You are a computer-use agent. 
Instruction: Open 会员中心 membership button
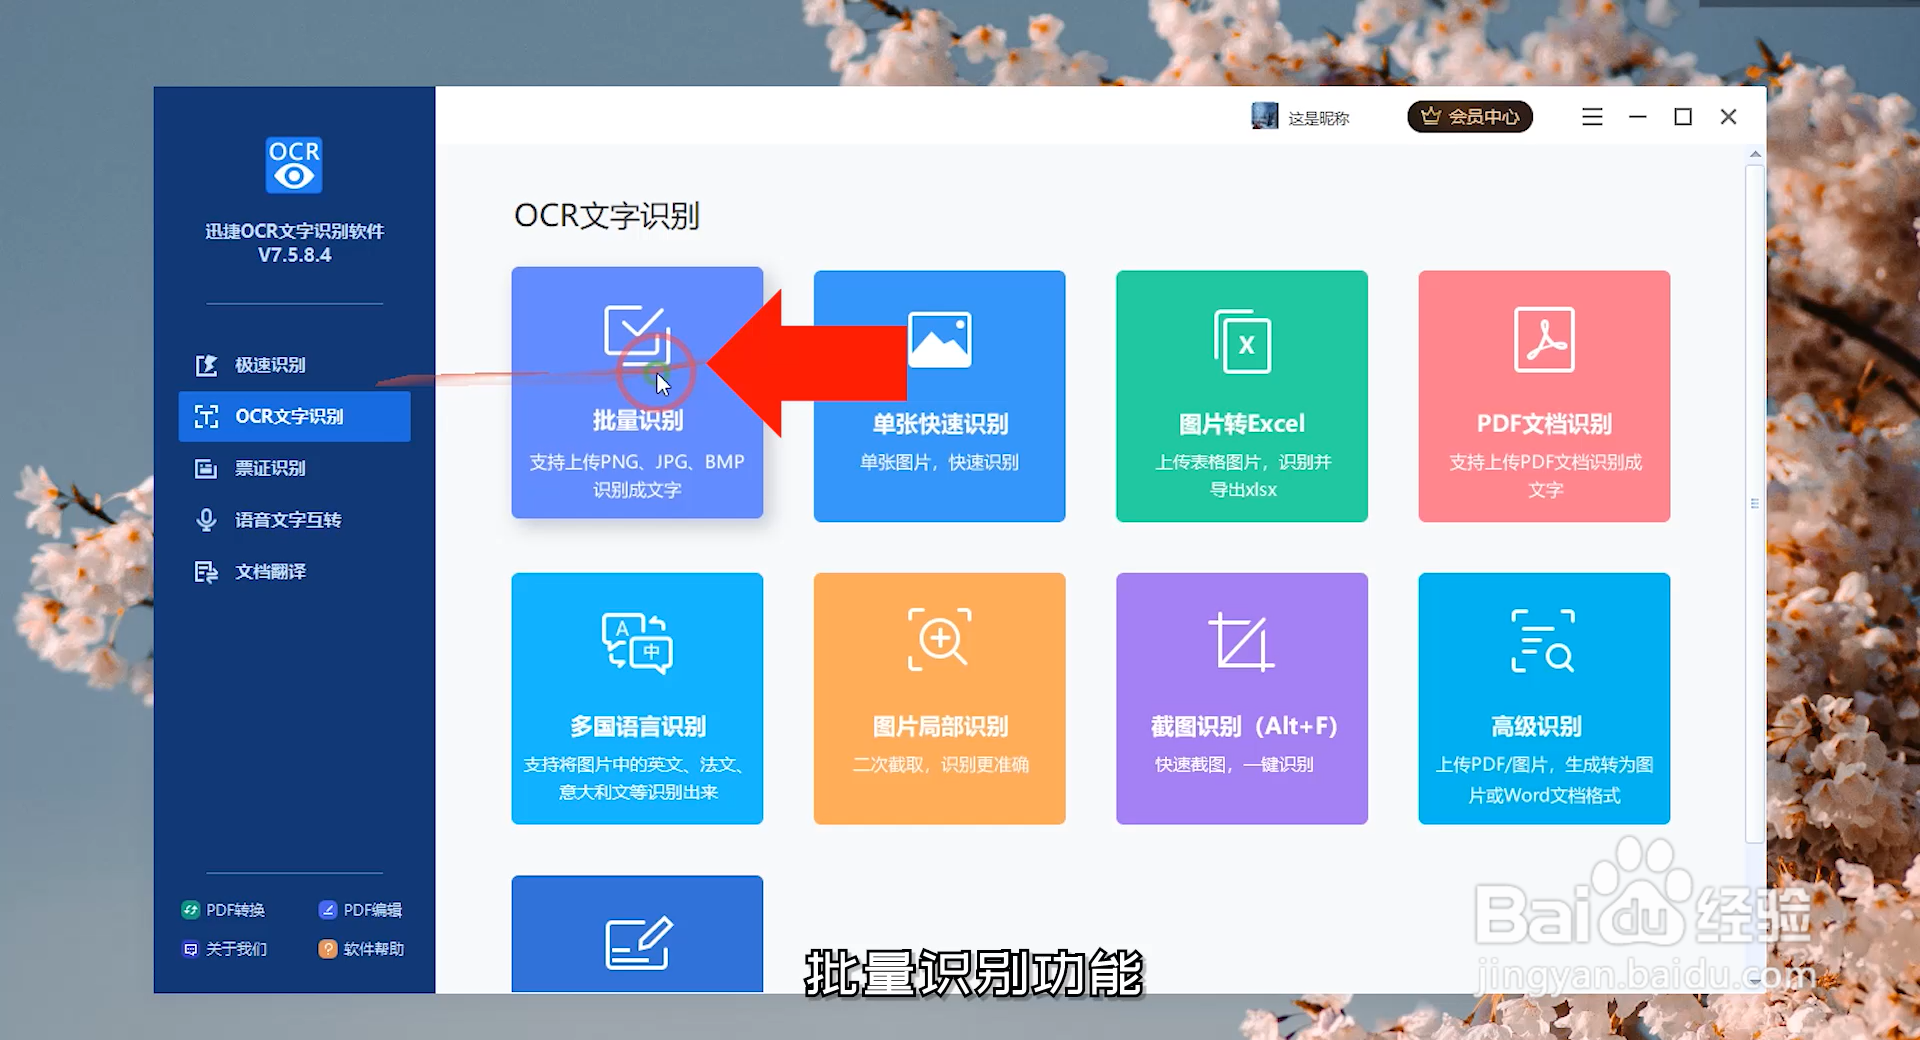1470,117
